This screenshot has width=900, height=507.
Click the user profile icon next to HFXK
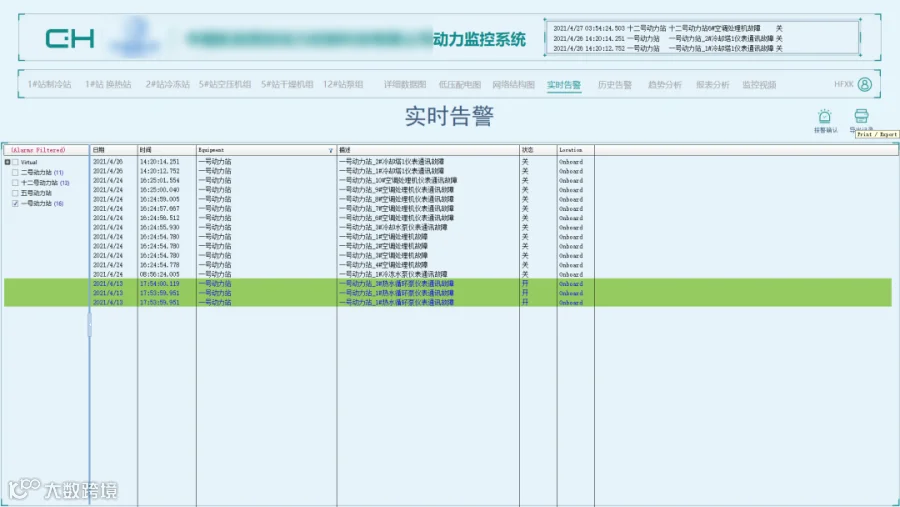(864, 84)
